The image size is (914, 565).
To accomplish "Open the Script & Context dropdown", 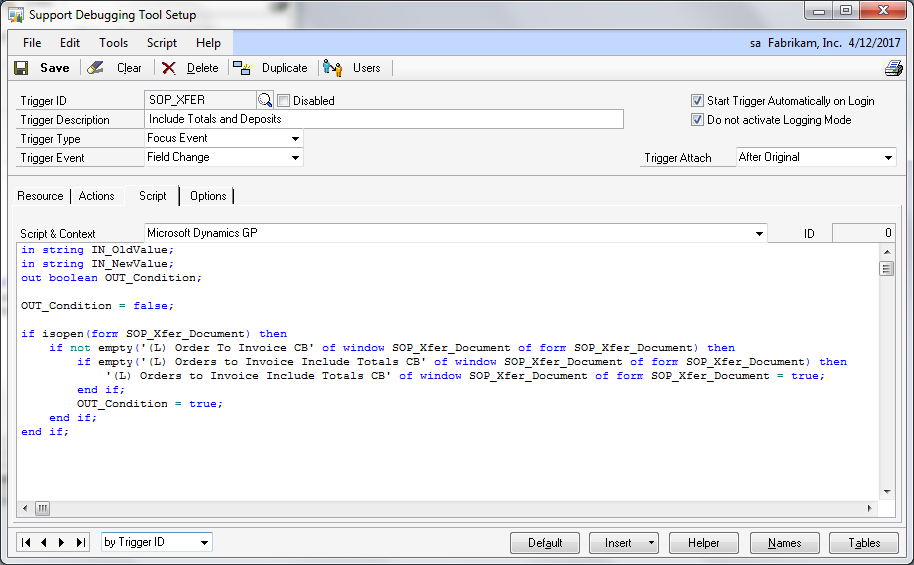I will 759,233.
